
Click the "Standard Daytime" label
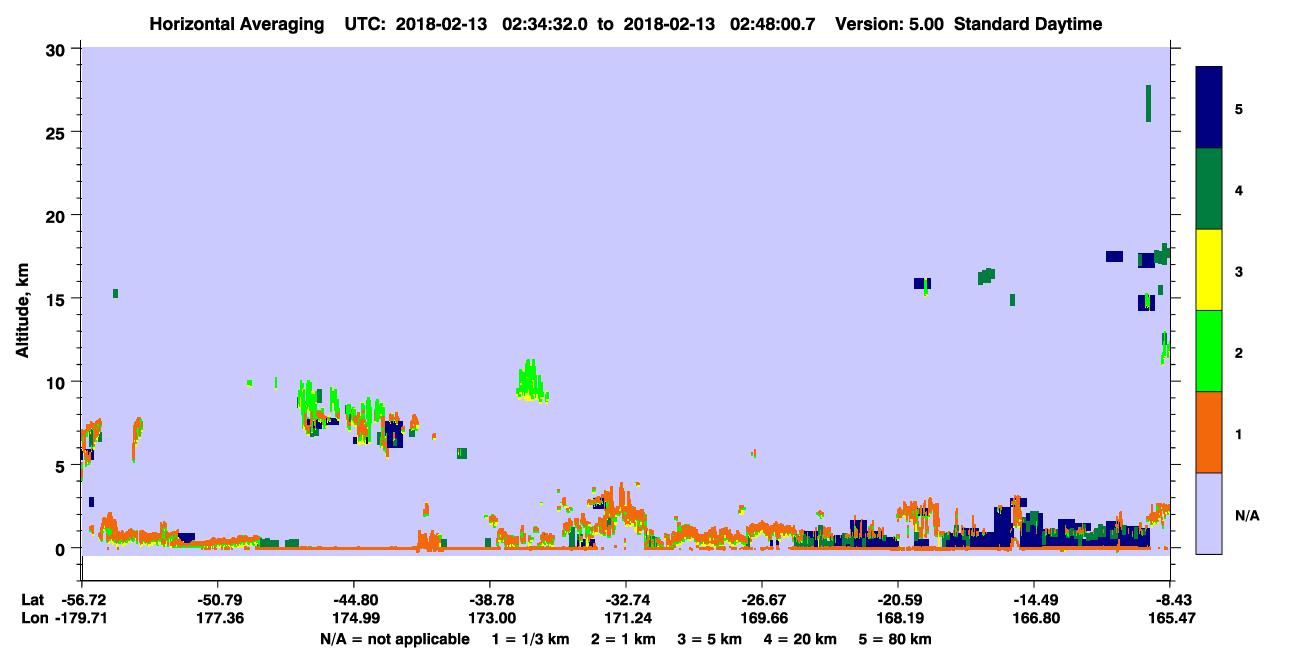click(x=1028, y=24)
